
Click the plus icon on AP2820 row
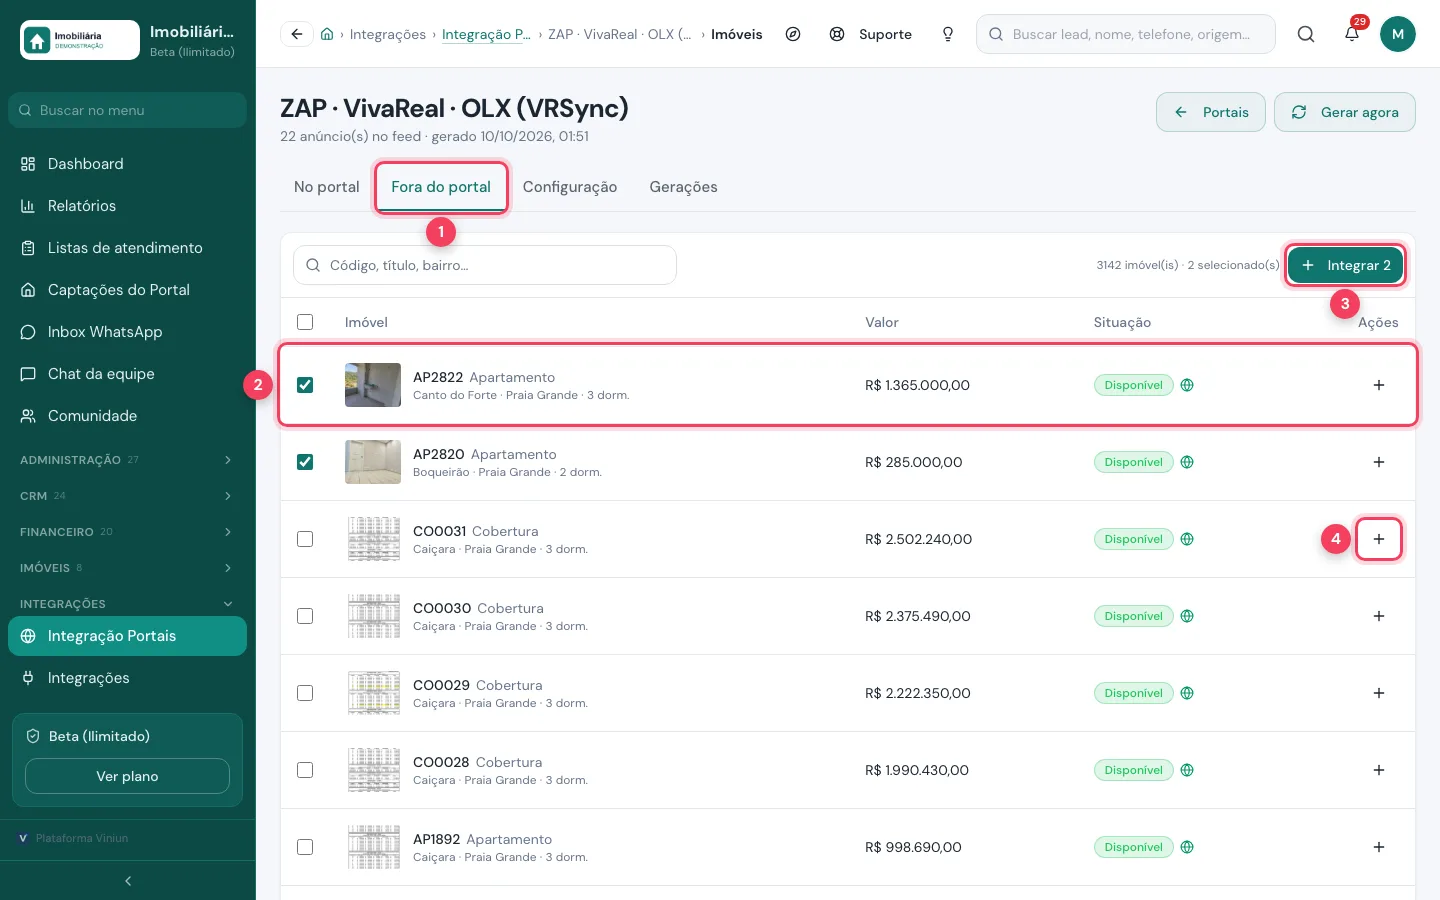pyautogui.click(x=1379, y=462)
